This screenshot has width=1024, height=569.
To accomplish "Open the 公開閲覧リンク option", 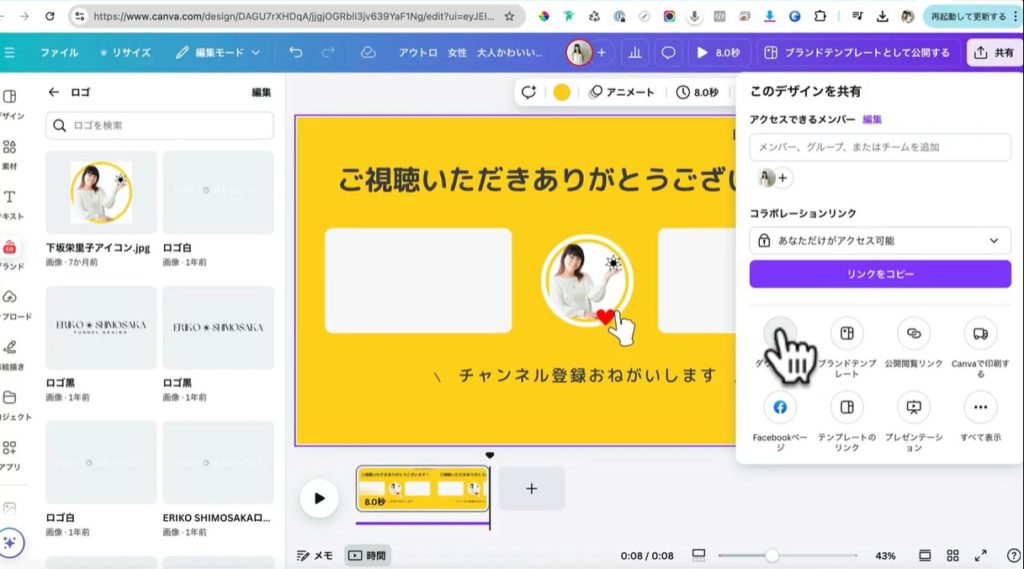I will pyautogui.click(x=913, y=334).
